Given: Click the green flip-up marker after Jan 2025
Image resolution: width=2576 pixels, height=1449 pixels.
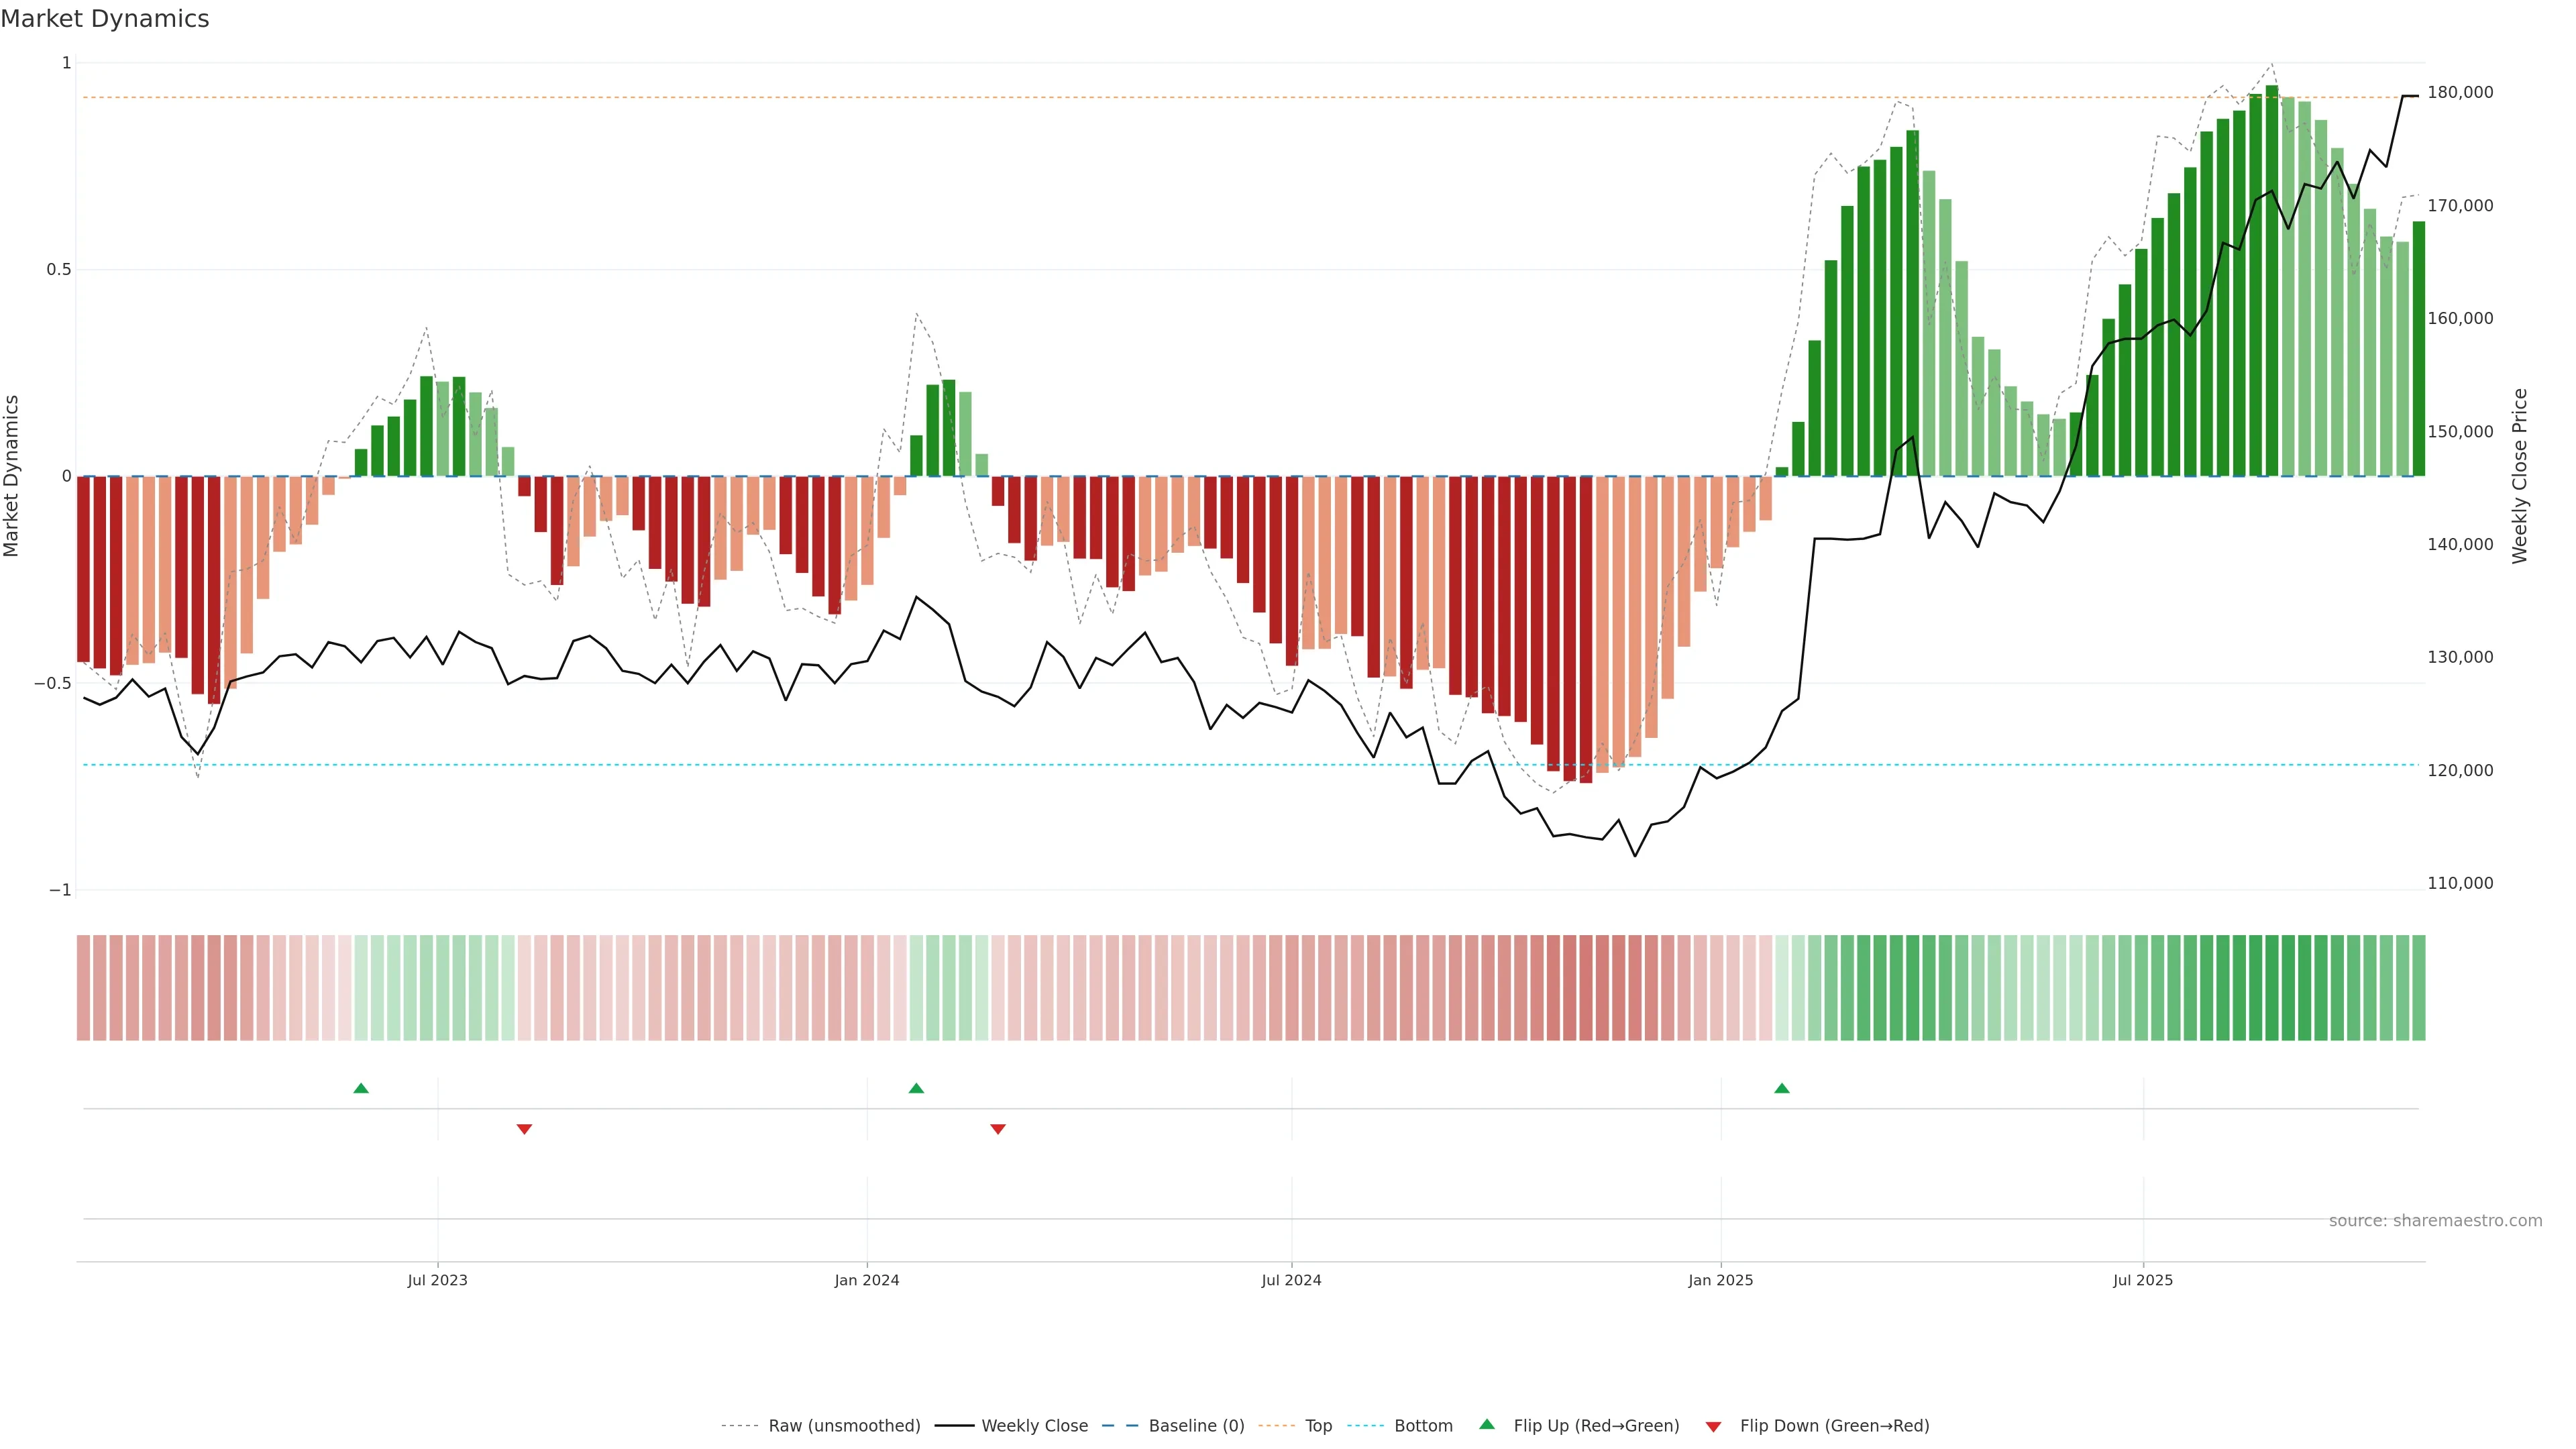Looking at the screenshot, I should (x=1781, y=1088).
